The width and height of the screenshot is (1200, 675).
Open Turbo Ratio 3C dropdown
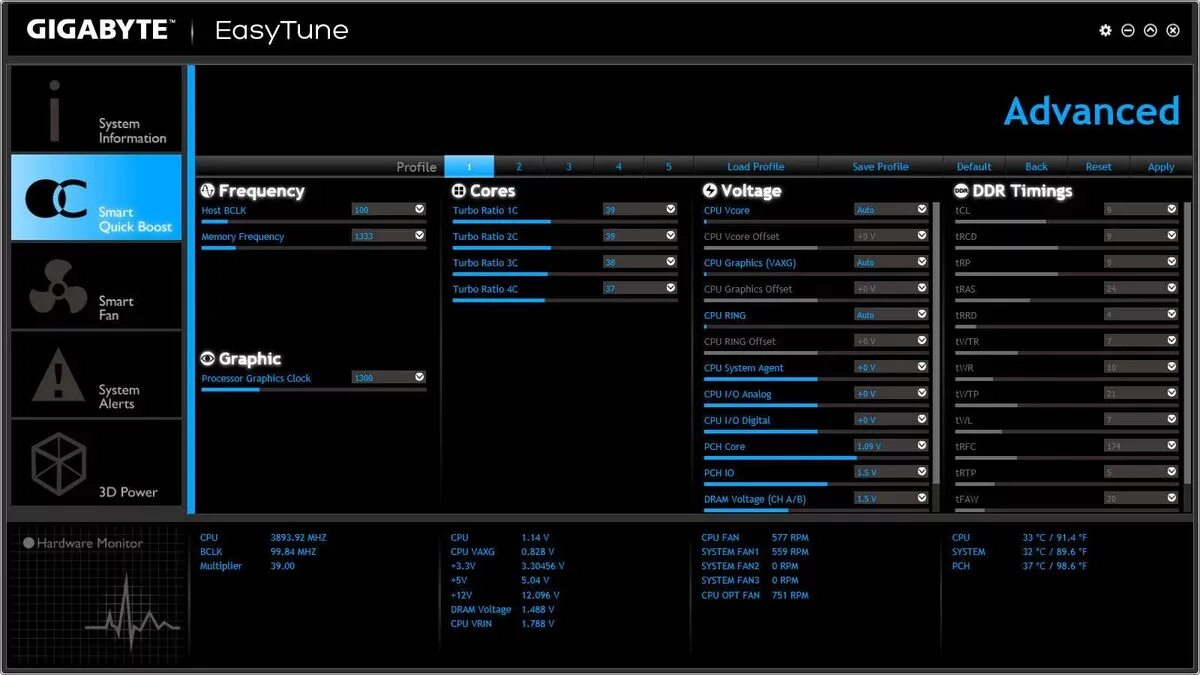coord(640,262)
